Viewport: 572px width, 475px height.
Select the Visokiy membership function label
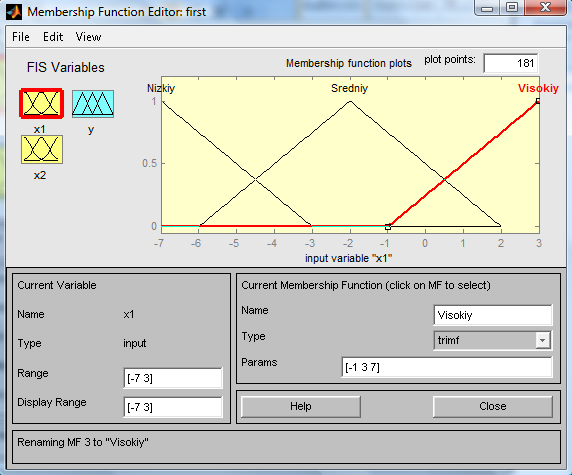pos(538,88)
